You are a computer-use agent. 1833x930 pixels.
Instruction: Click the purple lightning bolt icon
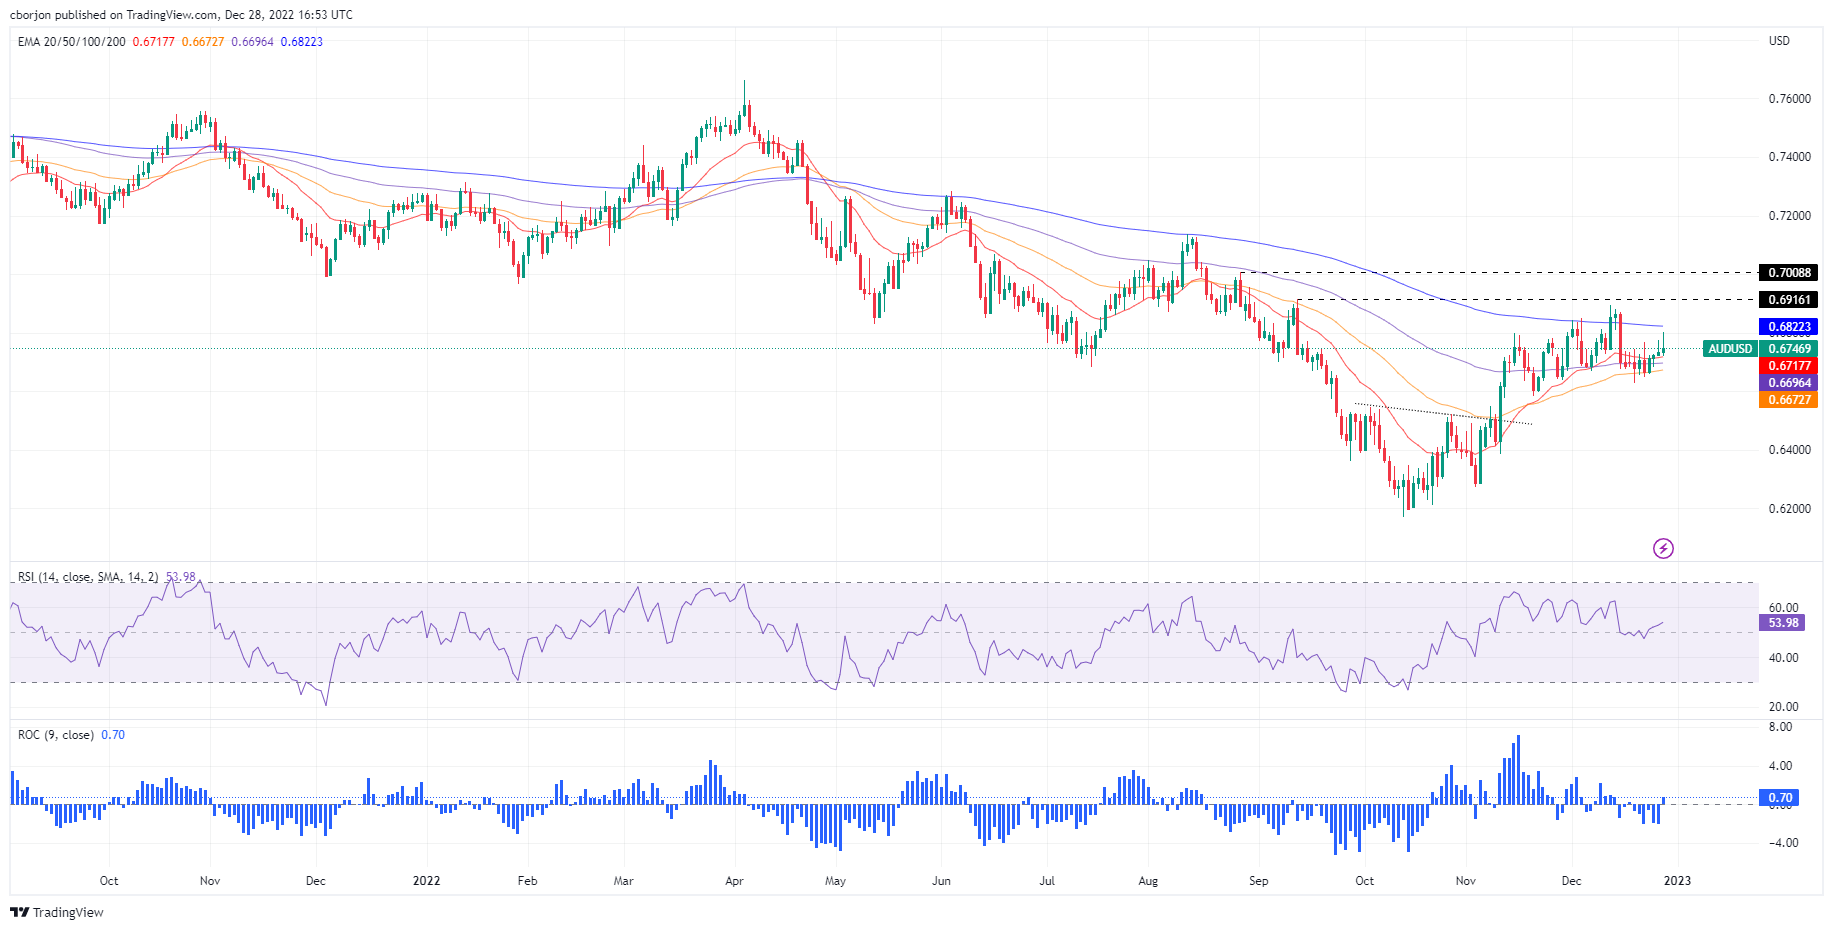tap(1663, 548)
